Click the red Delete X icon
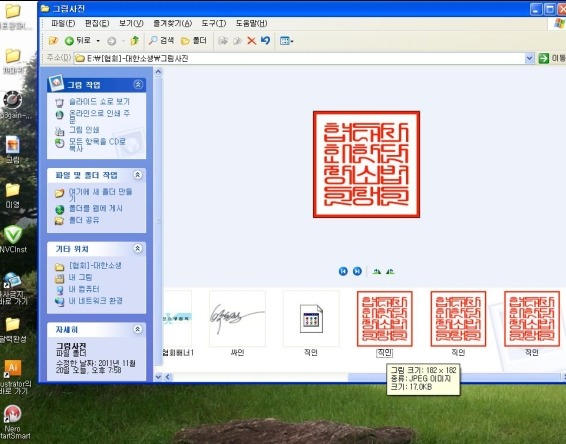 pos(252,41)
